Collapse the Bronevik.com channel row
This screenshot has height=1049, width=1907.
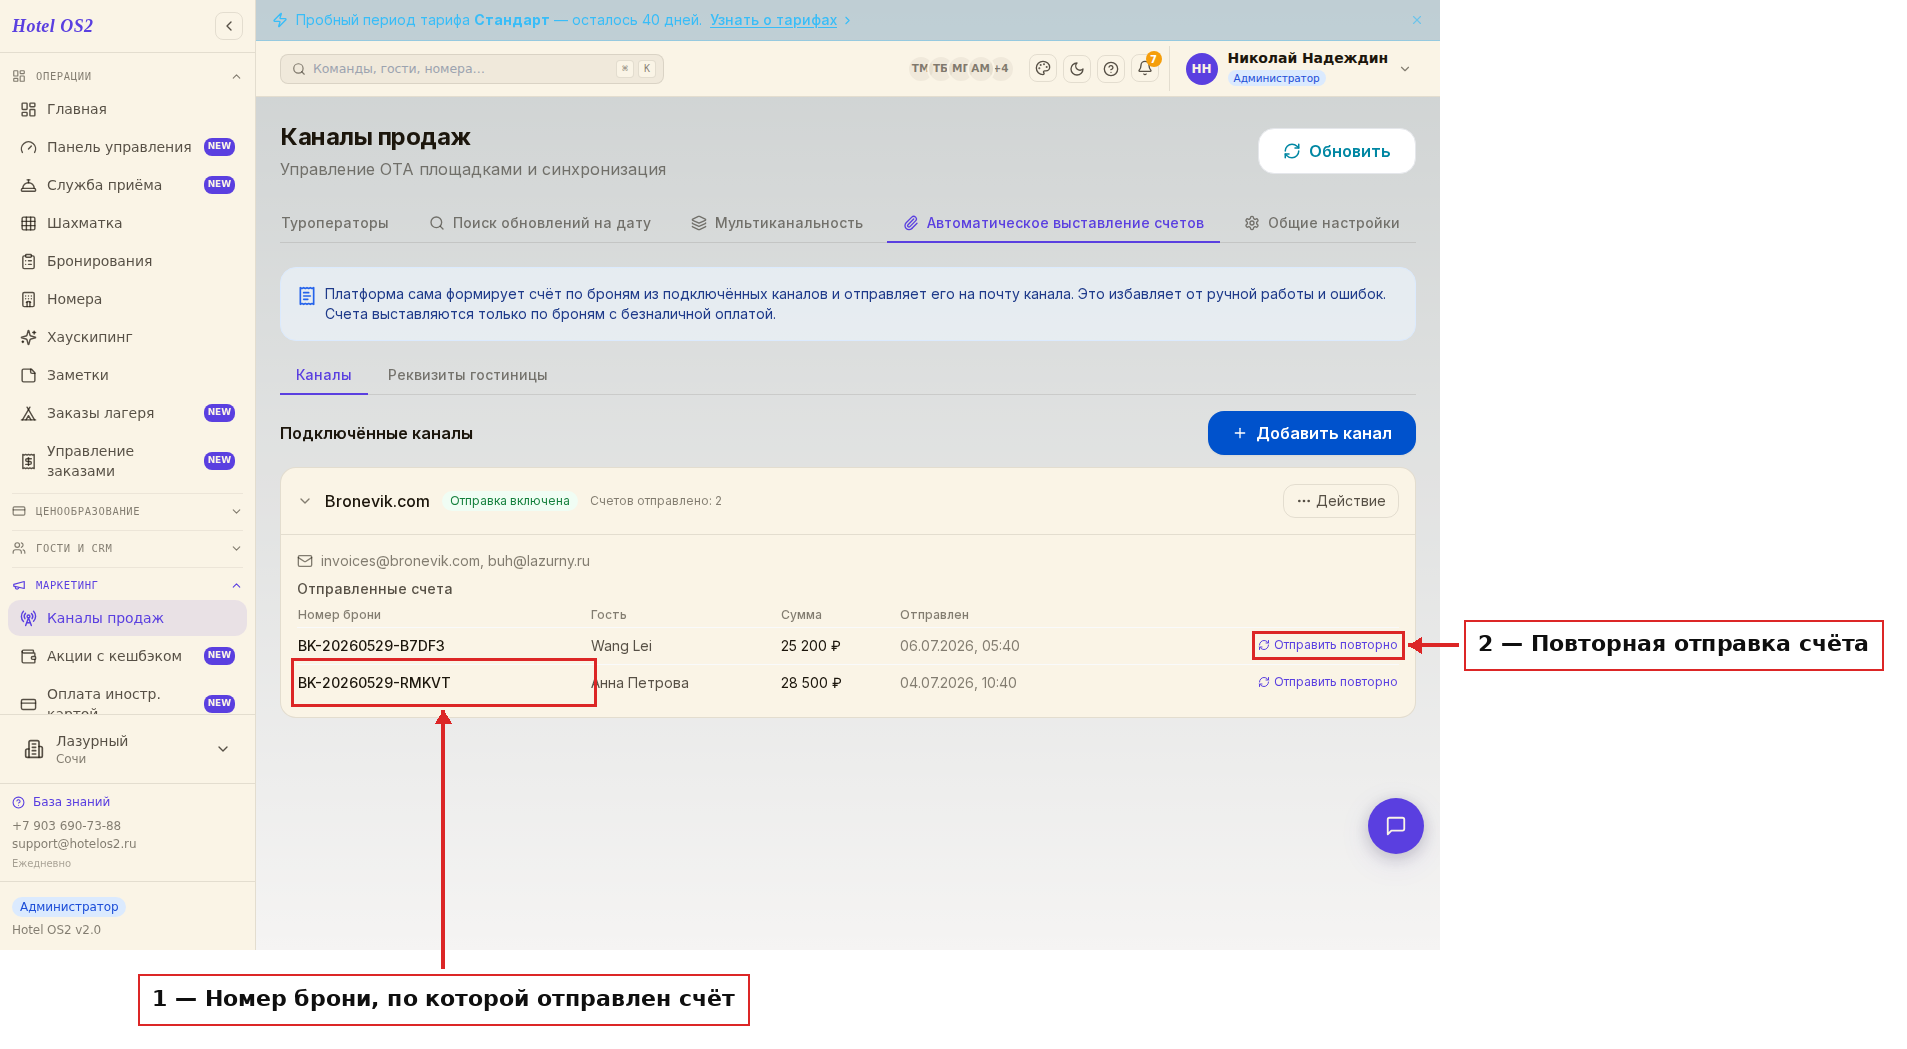coord(305,501)
